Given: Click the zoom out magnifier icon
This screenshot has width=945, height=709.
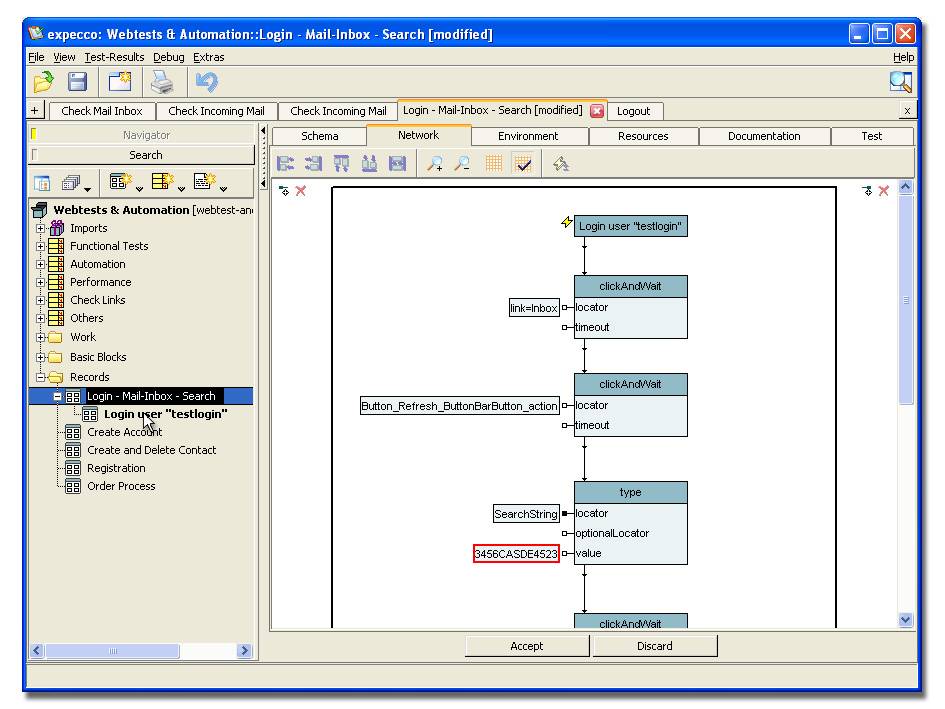Looking at the screenshot, I should click(x=462, y=164).
